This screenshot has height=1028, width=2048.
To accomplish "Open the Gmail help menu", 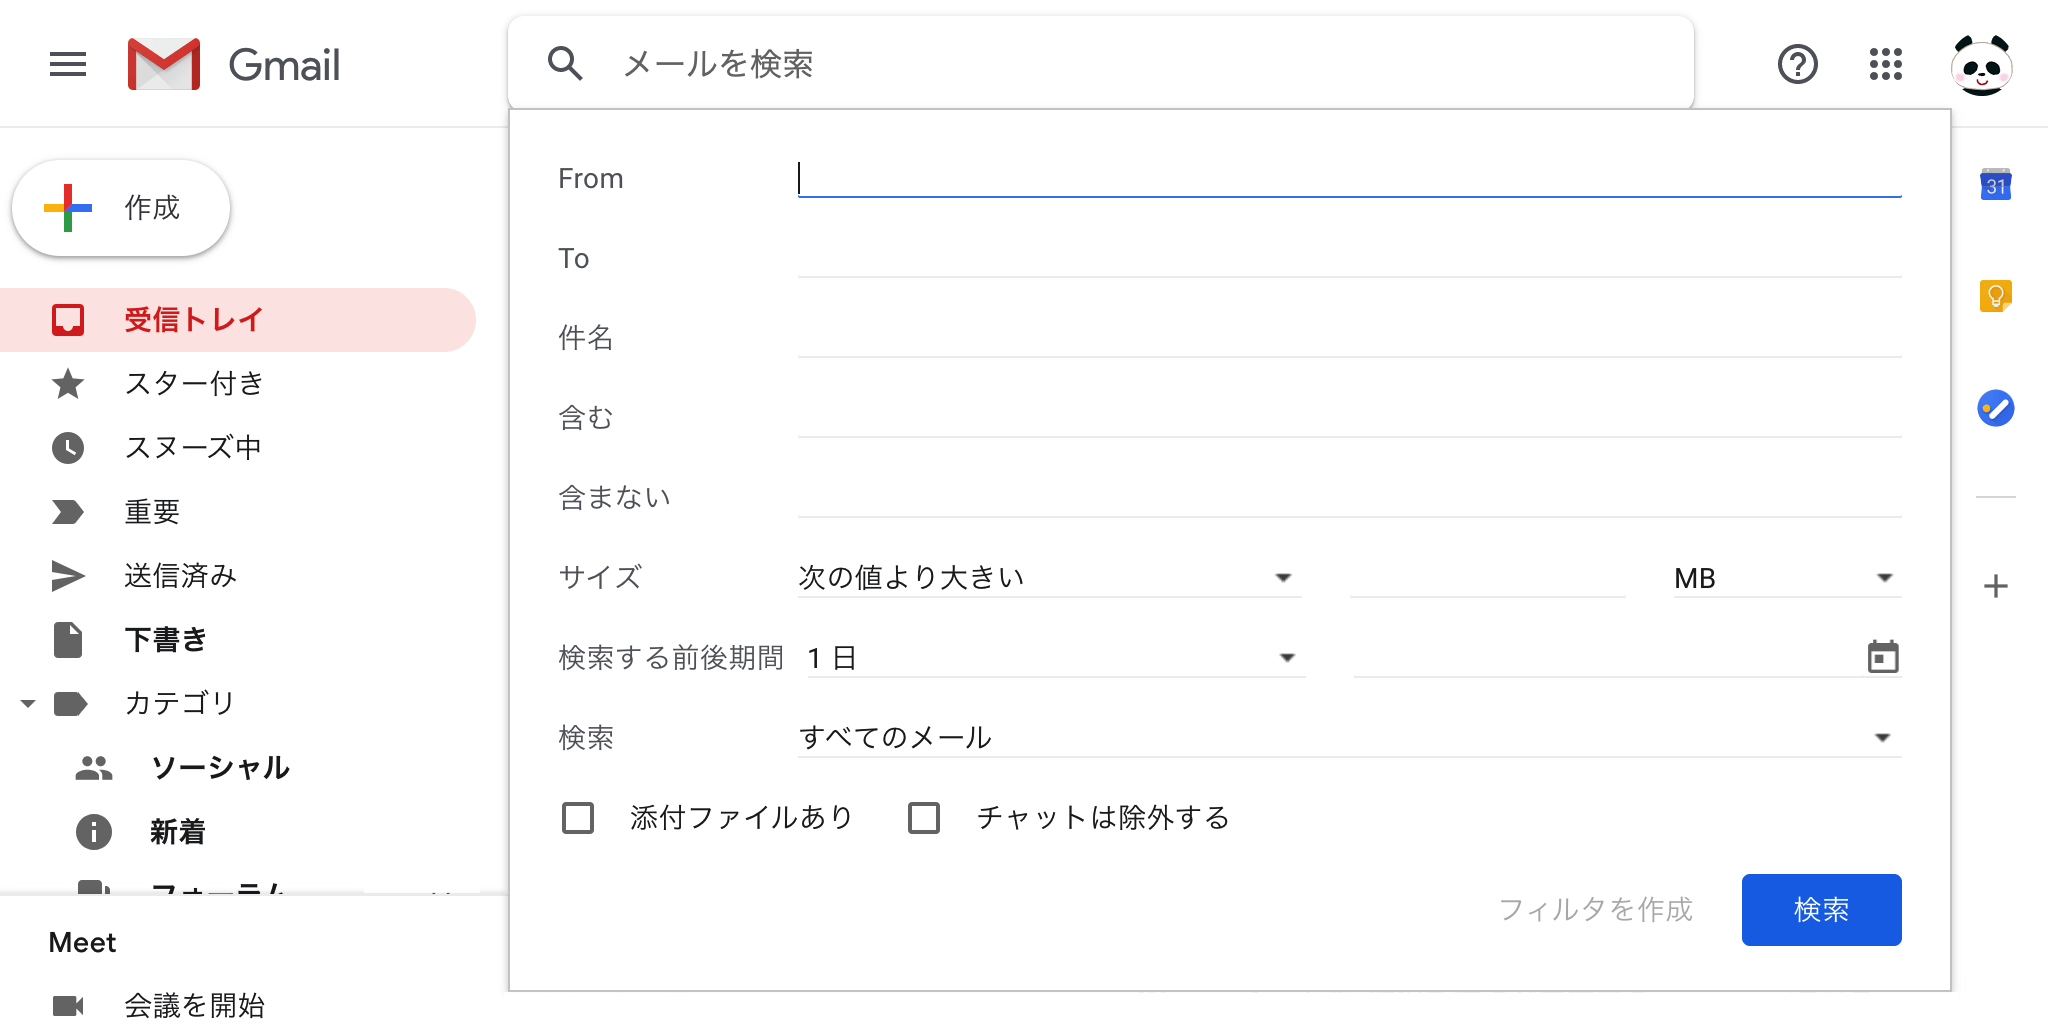I will coord(1797,64).
